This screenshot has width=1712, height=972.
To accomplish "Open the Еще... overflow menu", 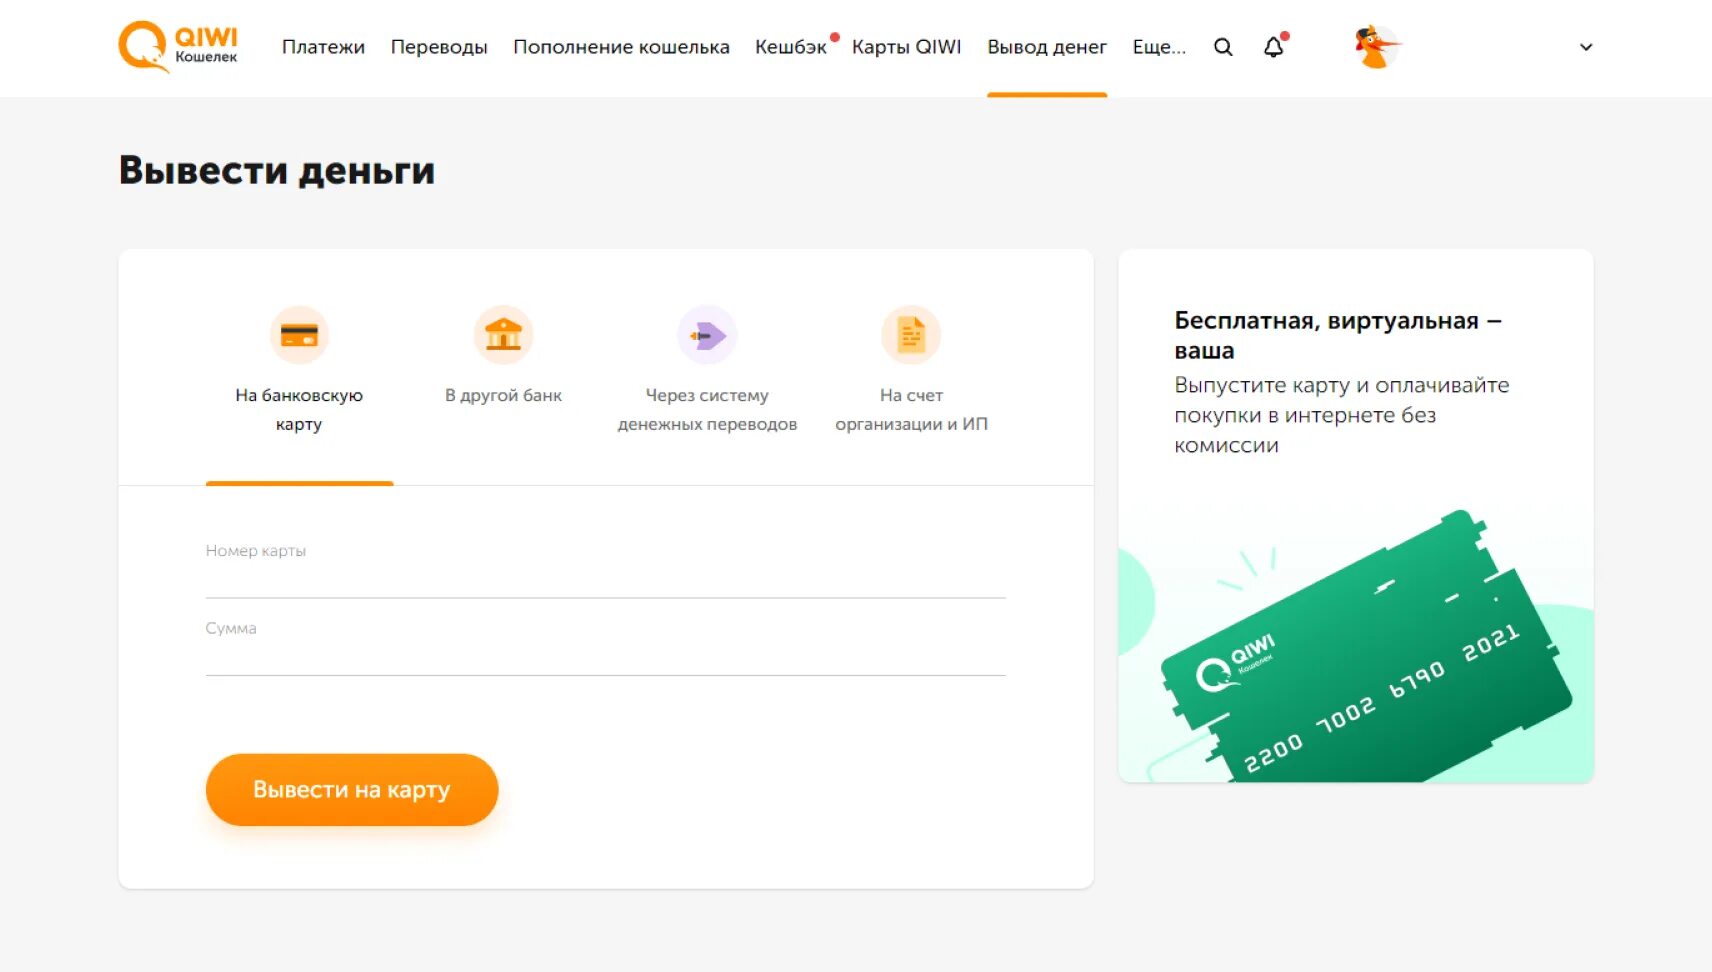I will point(1160,47).
